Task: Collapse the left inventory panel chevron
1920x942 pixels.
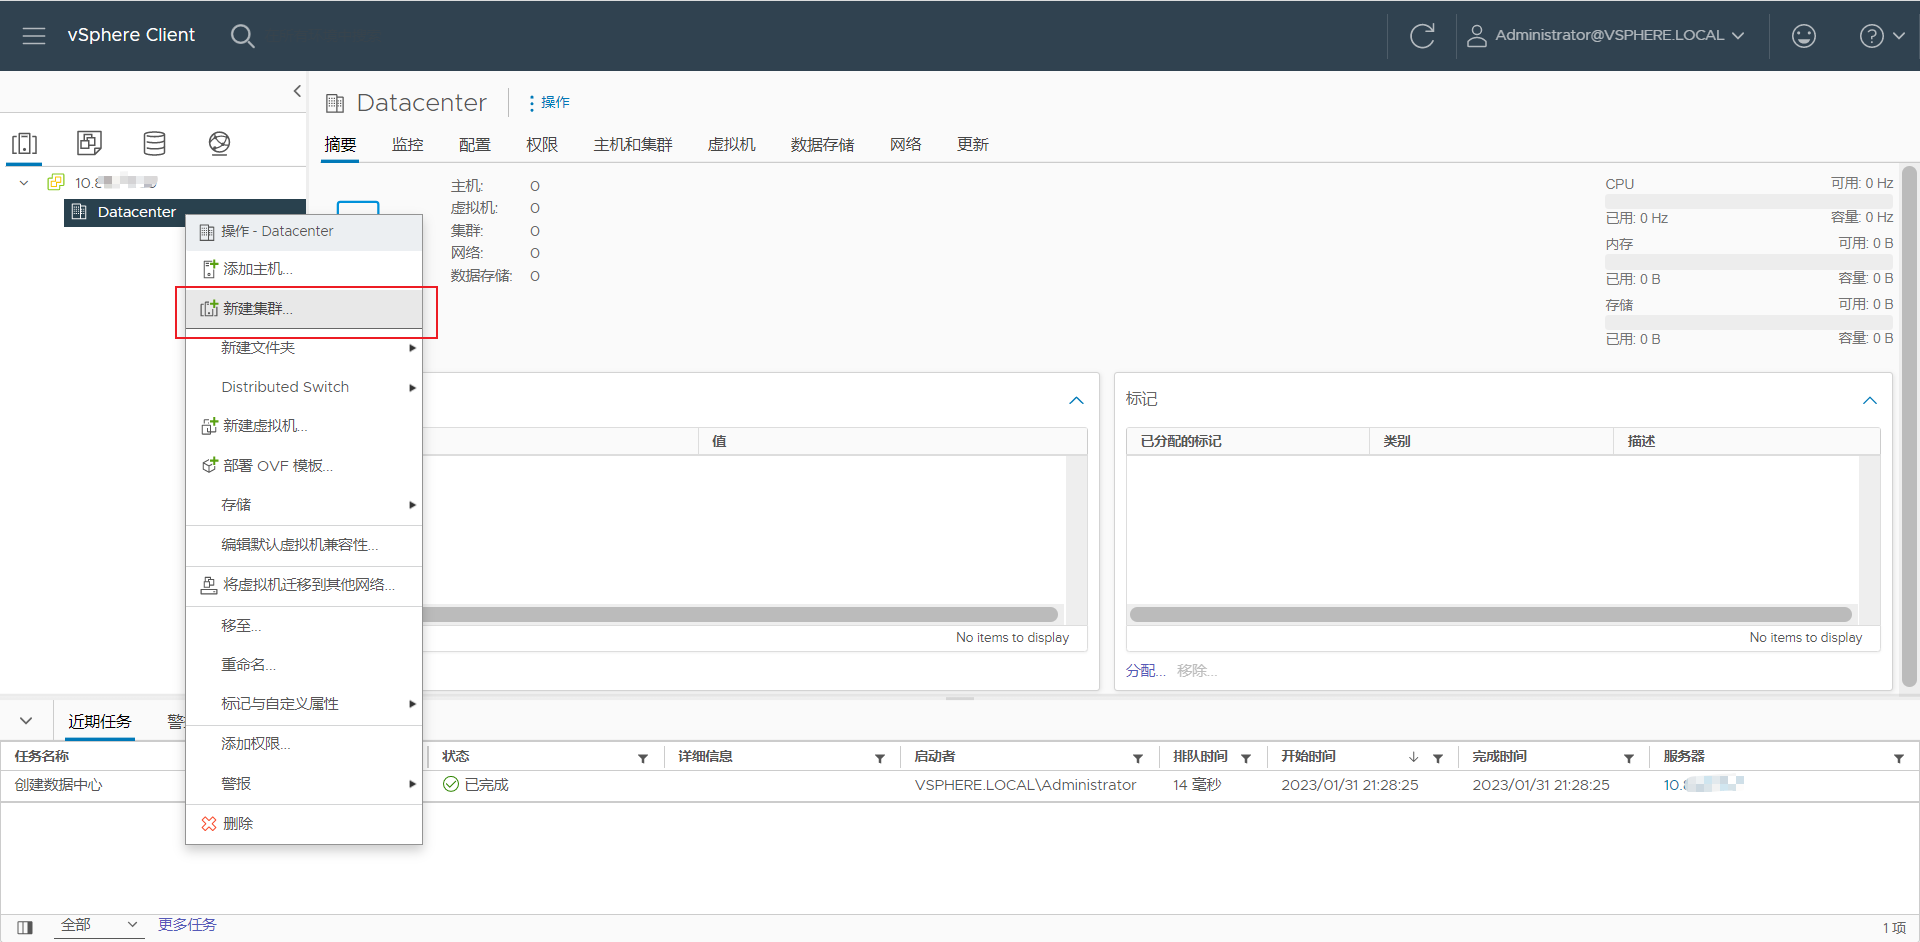Action: click(x=297, y=90)
